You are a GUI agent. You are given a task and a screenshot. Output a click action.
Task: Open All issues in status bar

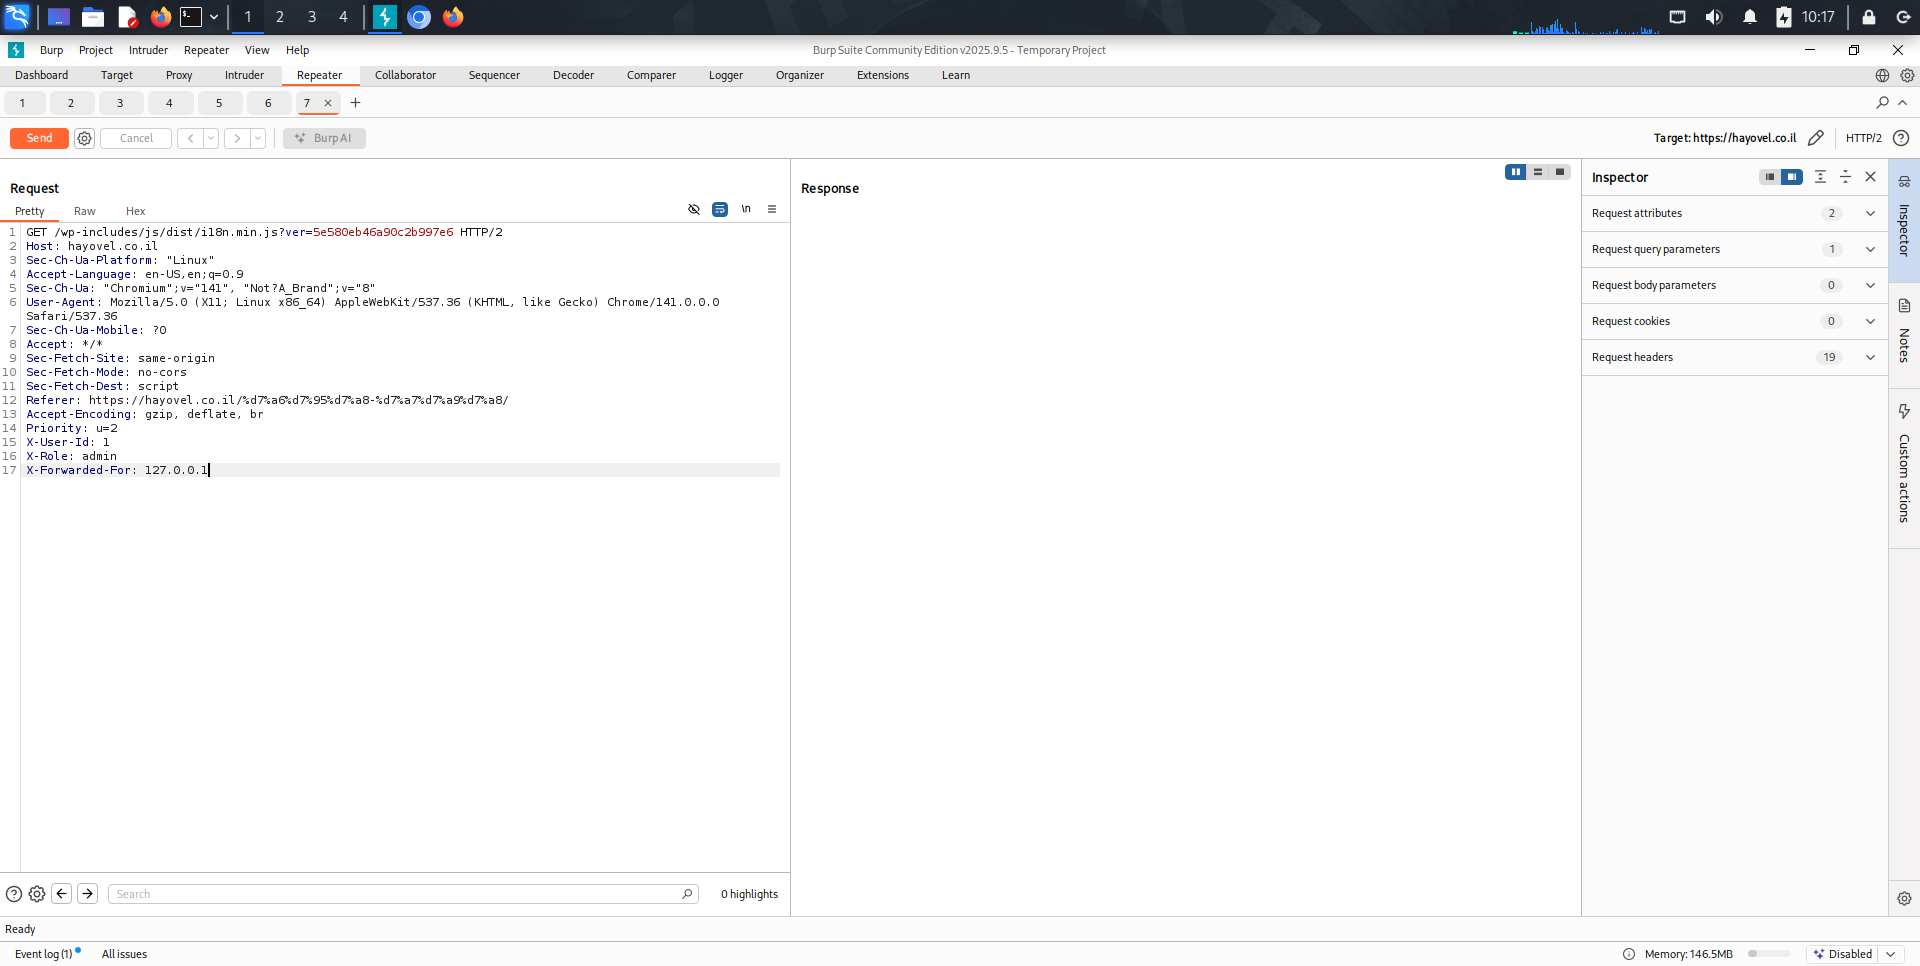pos(124,954)
